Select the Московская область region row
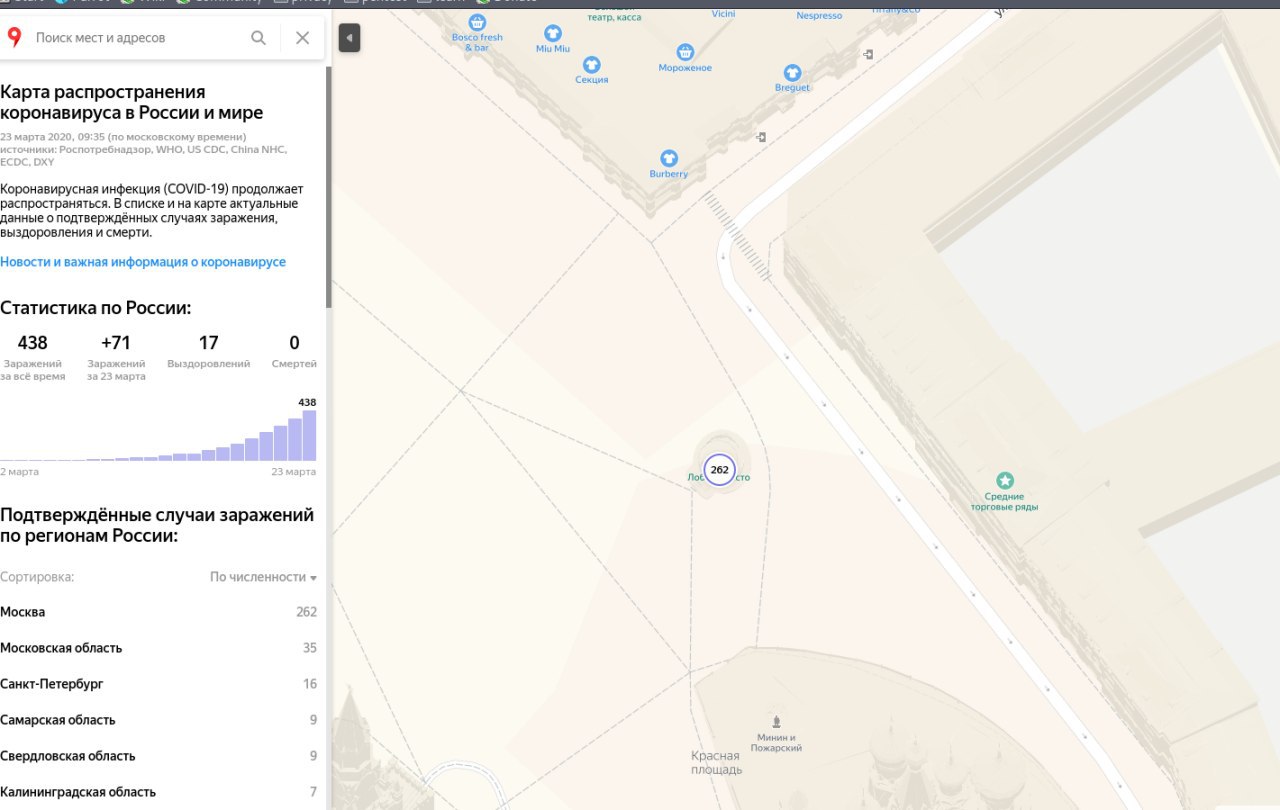Viewport: 1280px width, 810px height. coord(159,648)
